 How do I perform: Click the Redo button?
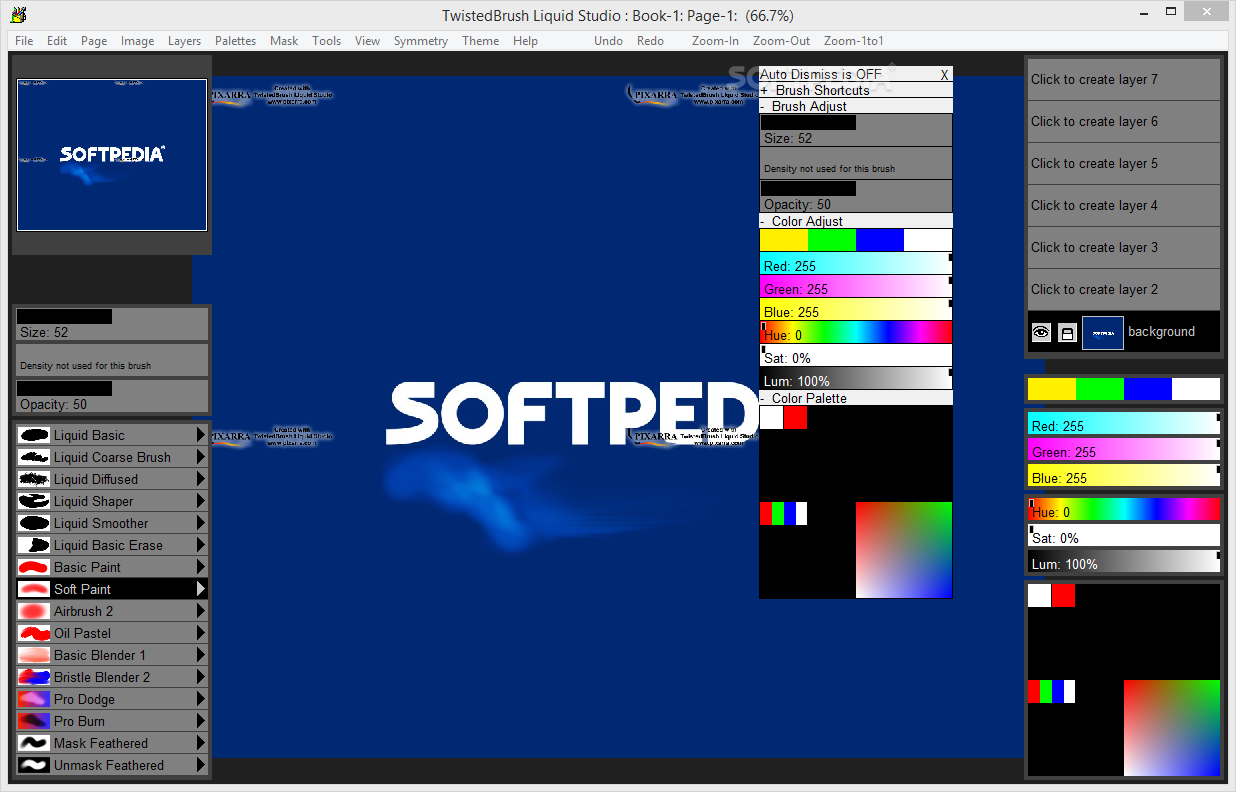click(x=650, y=41)
